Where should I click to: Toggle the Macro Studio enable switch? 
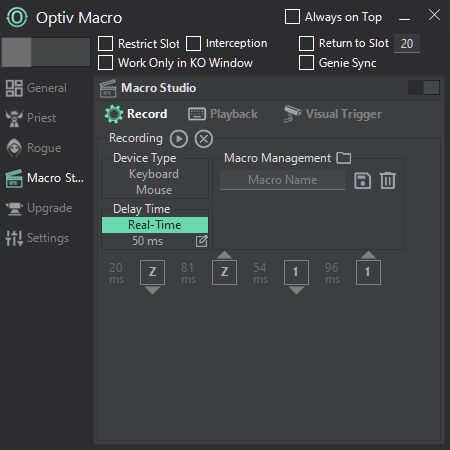[424, 88]
